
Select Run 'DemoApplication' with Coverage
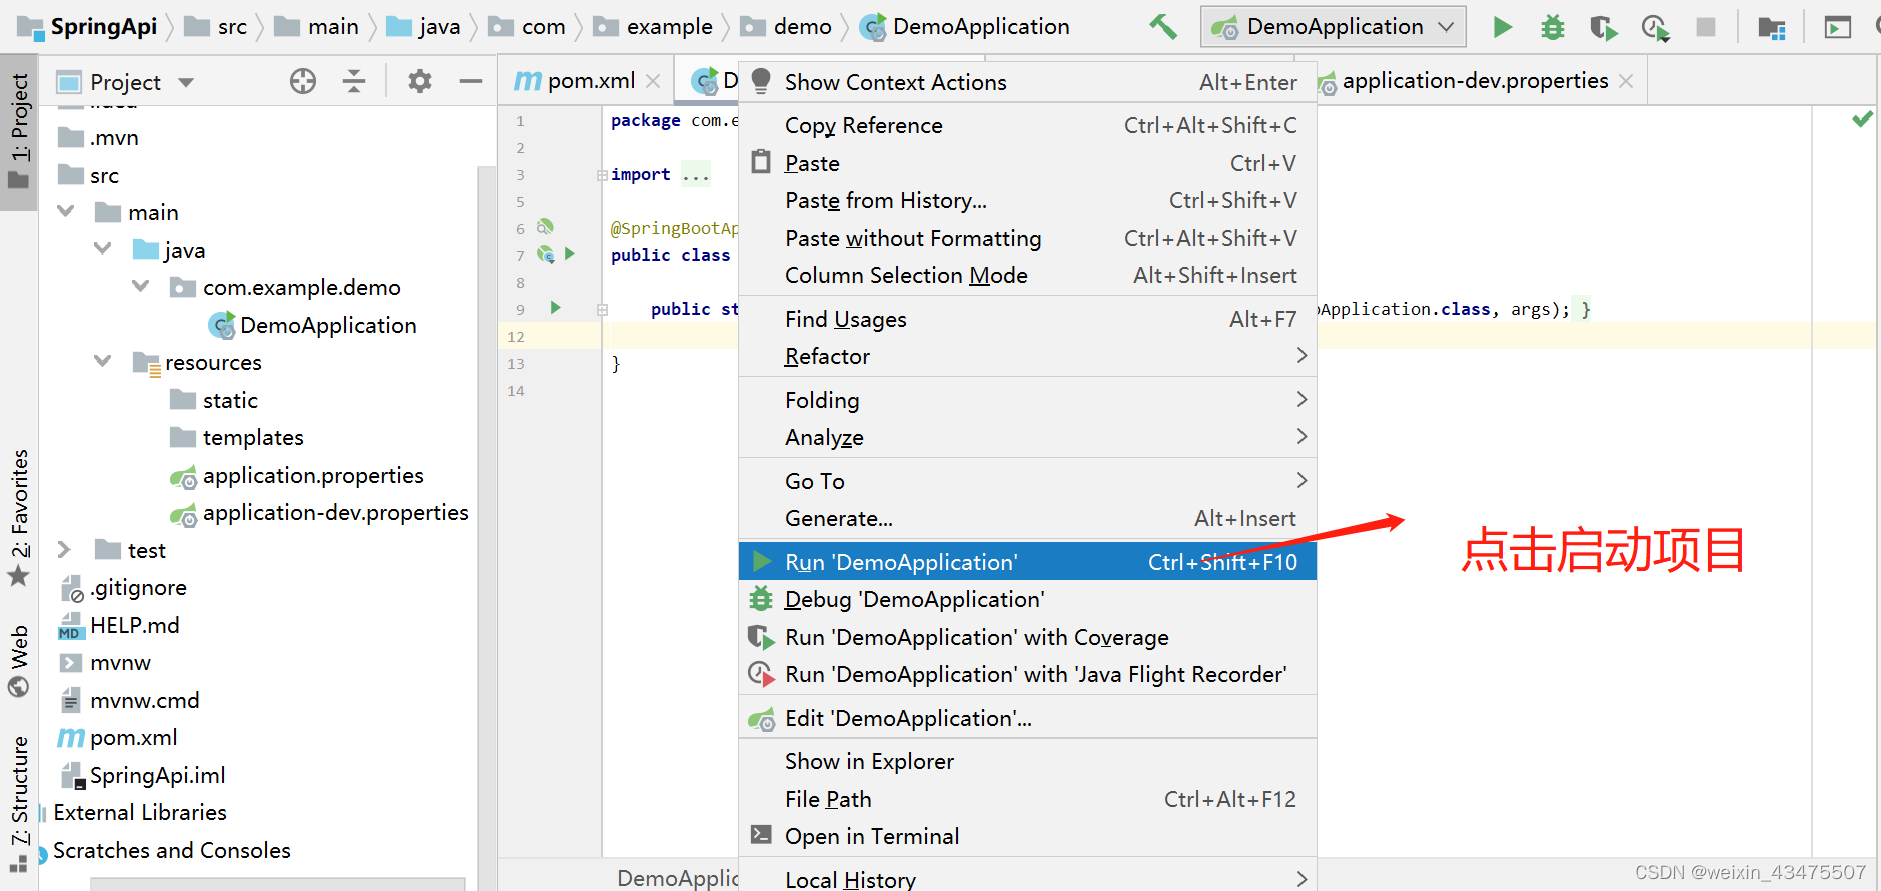click(1027, 637)
